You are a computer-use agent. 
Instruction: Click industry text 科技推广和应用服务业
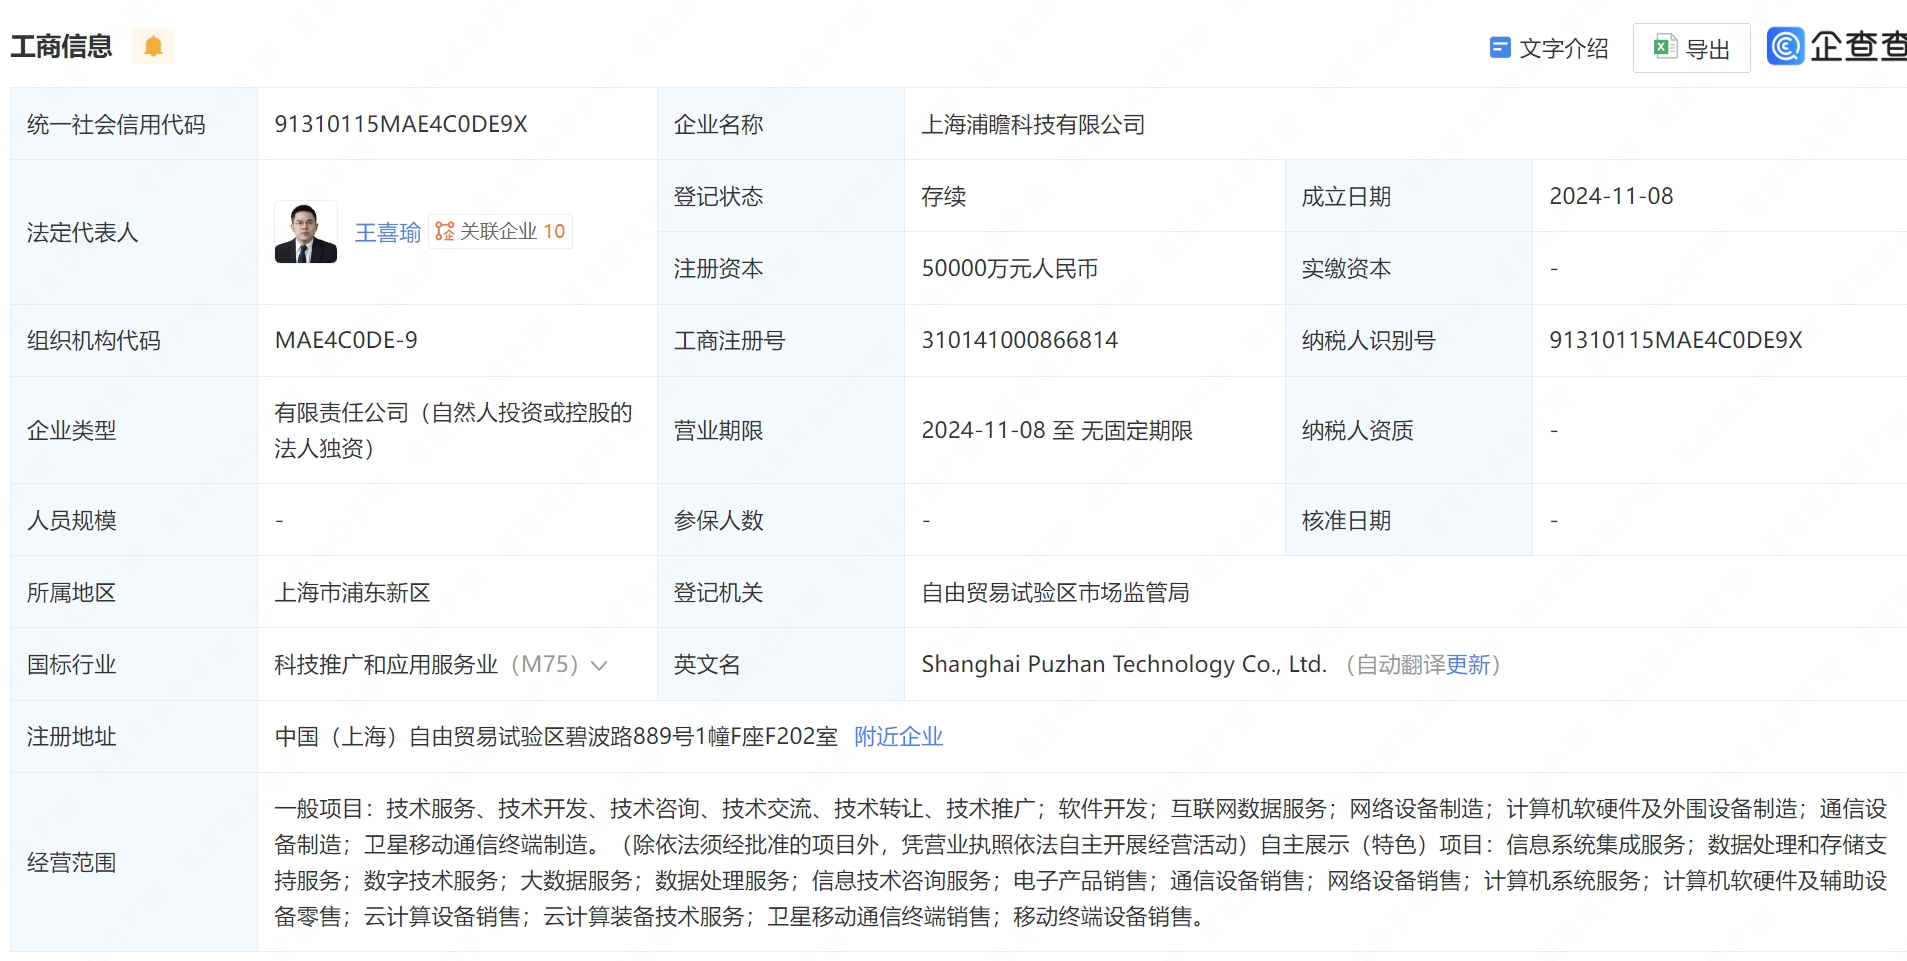coord(386,664)
